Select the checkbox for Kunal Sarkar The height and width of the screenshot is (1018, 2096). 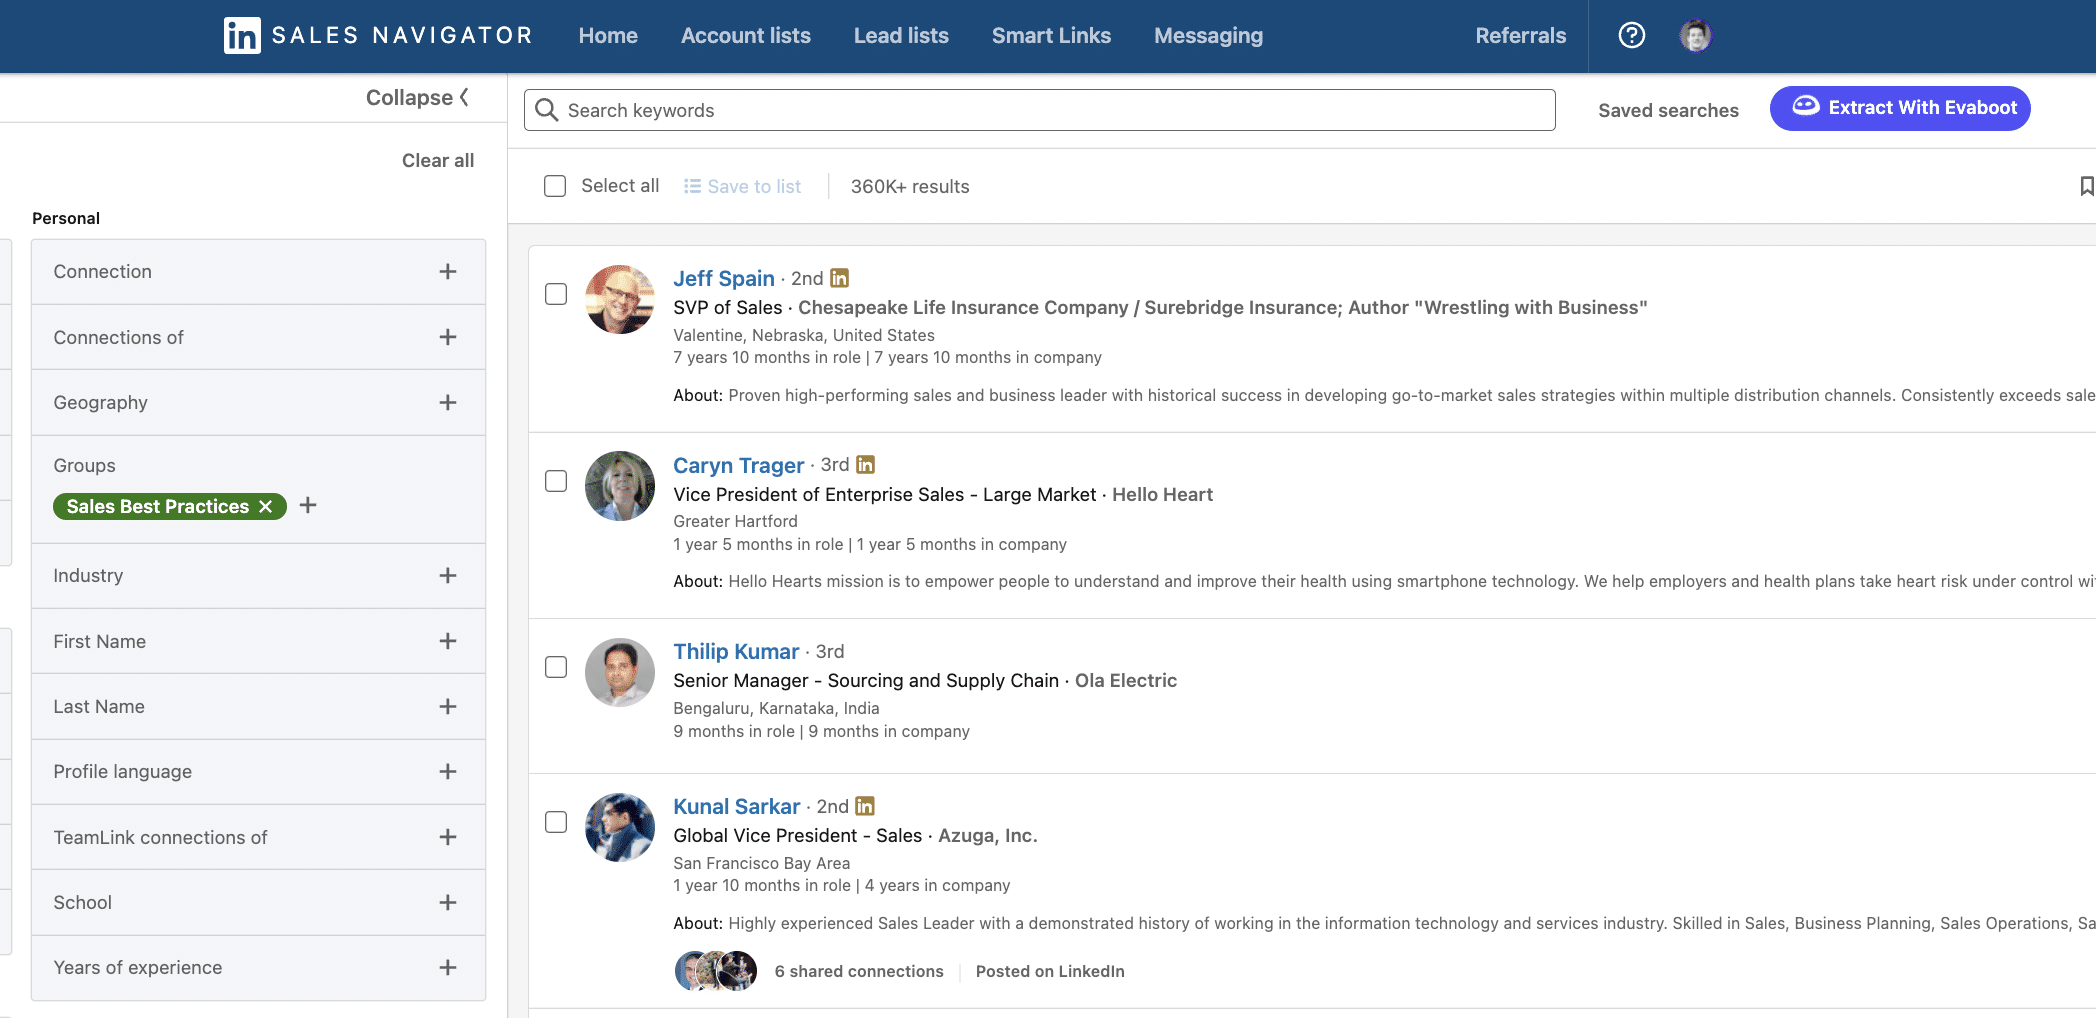pyautogui.click(x=556, y=822)
